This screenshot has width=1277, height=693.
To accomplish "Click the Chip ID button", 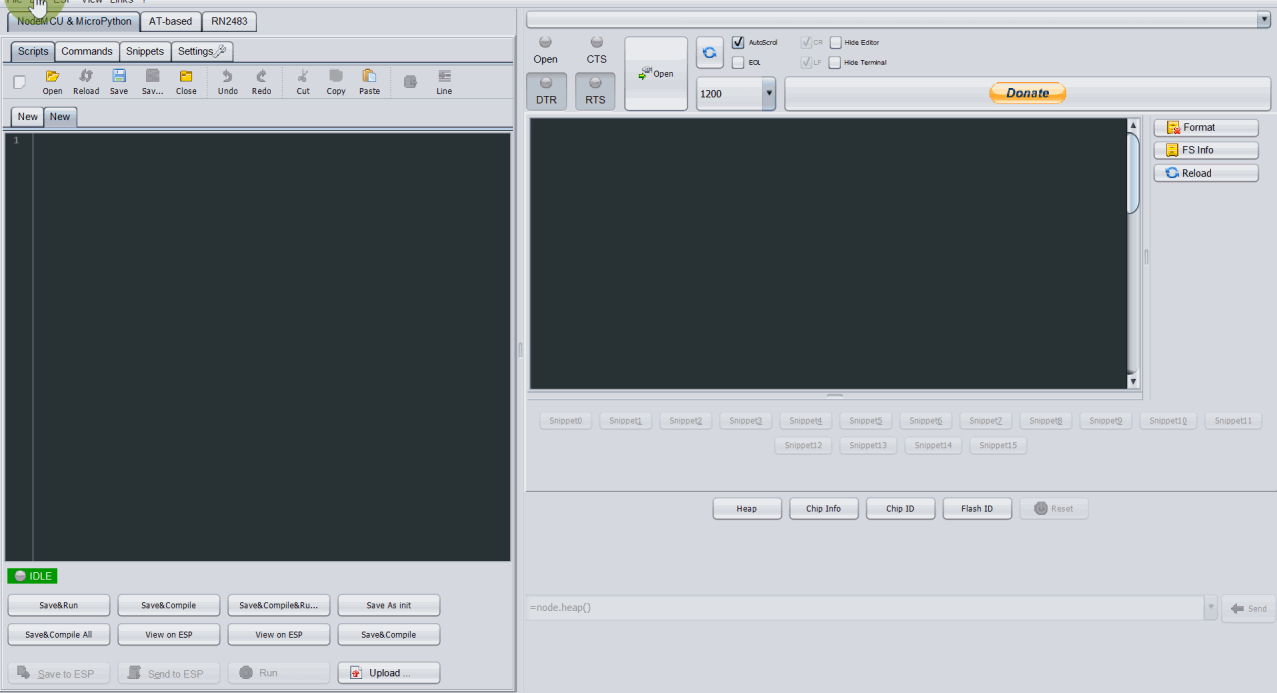I will point(900,509).
